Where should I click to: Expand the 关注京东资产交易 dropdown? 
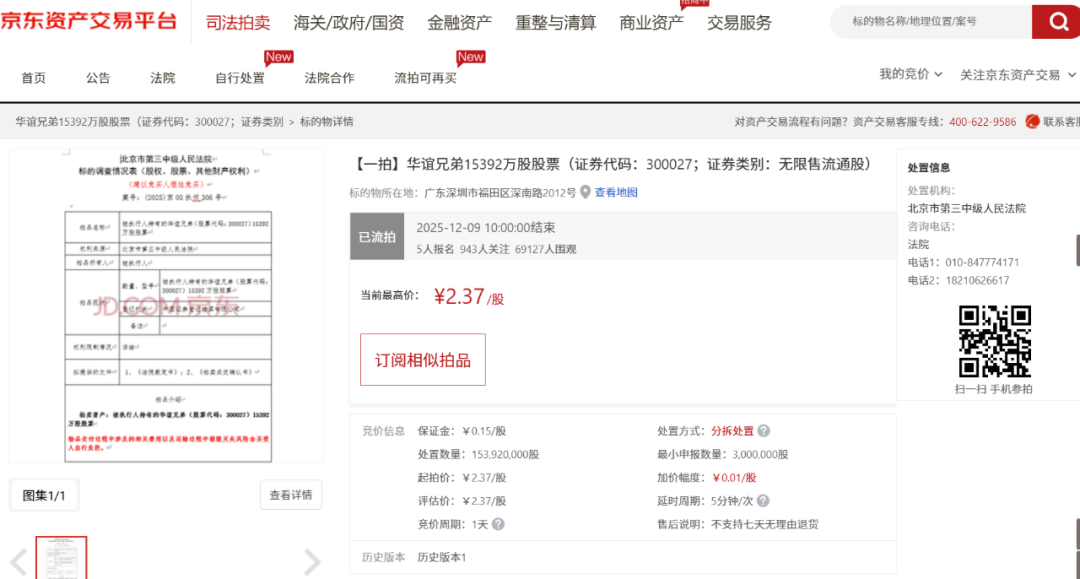[x=1018, y=75]
